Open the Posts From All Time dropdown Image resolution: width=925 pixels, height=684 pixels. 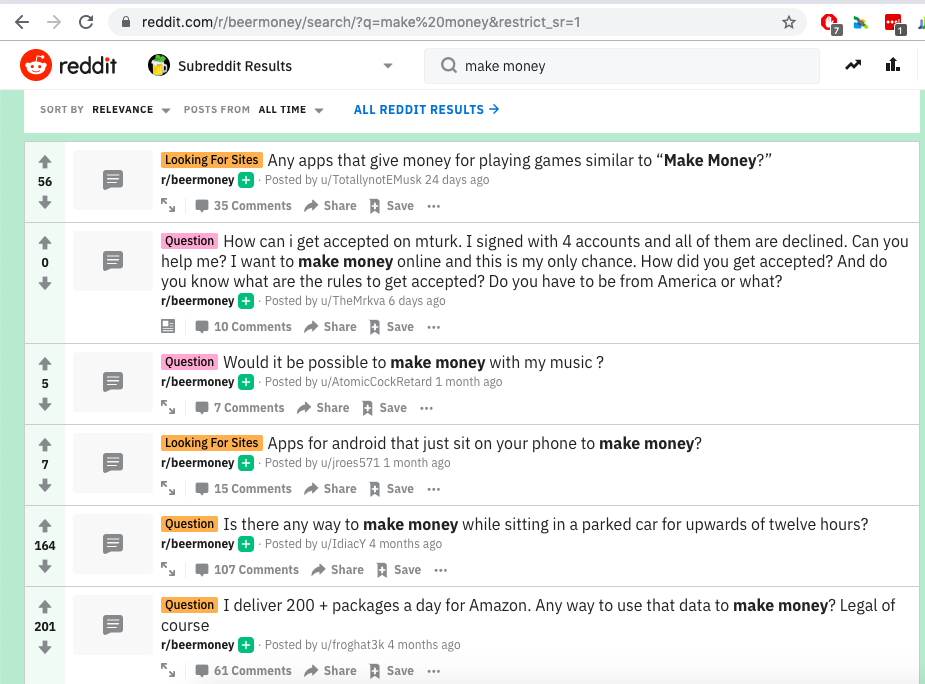click(x=291, y=110)
